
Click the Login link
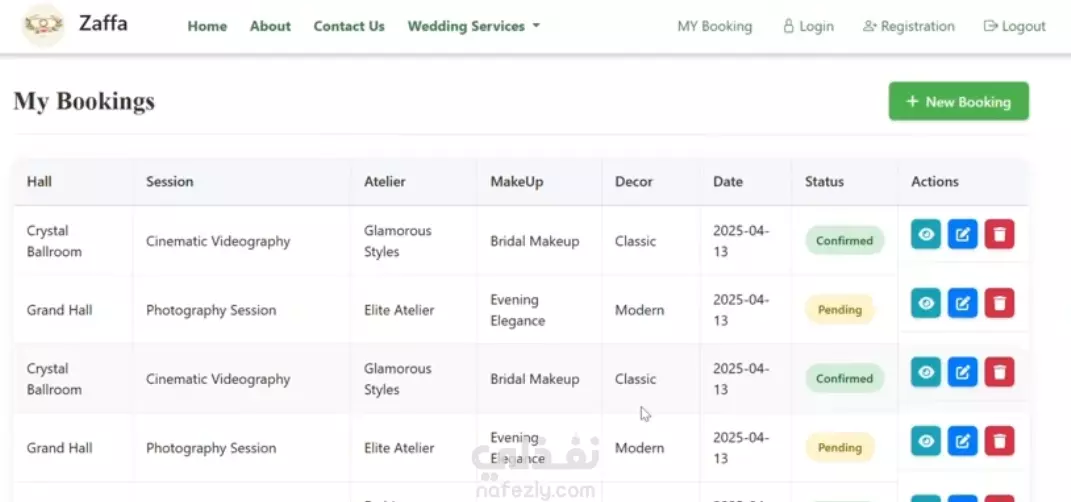[x=808, y=26]
